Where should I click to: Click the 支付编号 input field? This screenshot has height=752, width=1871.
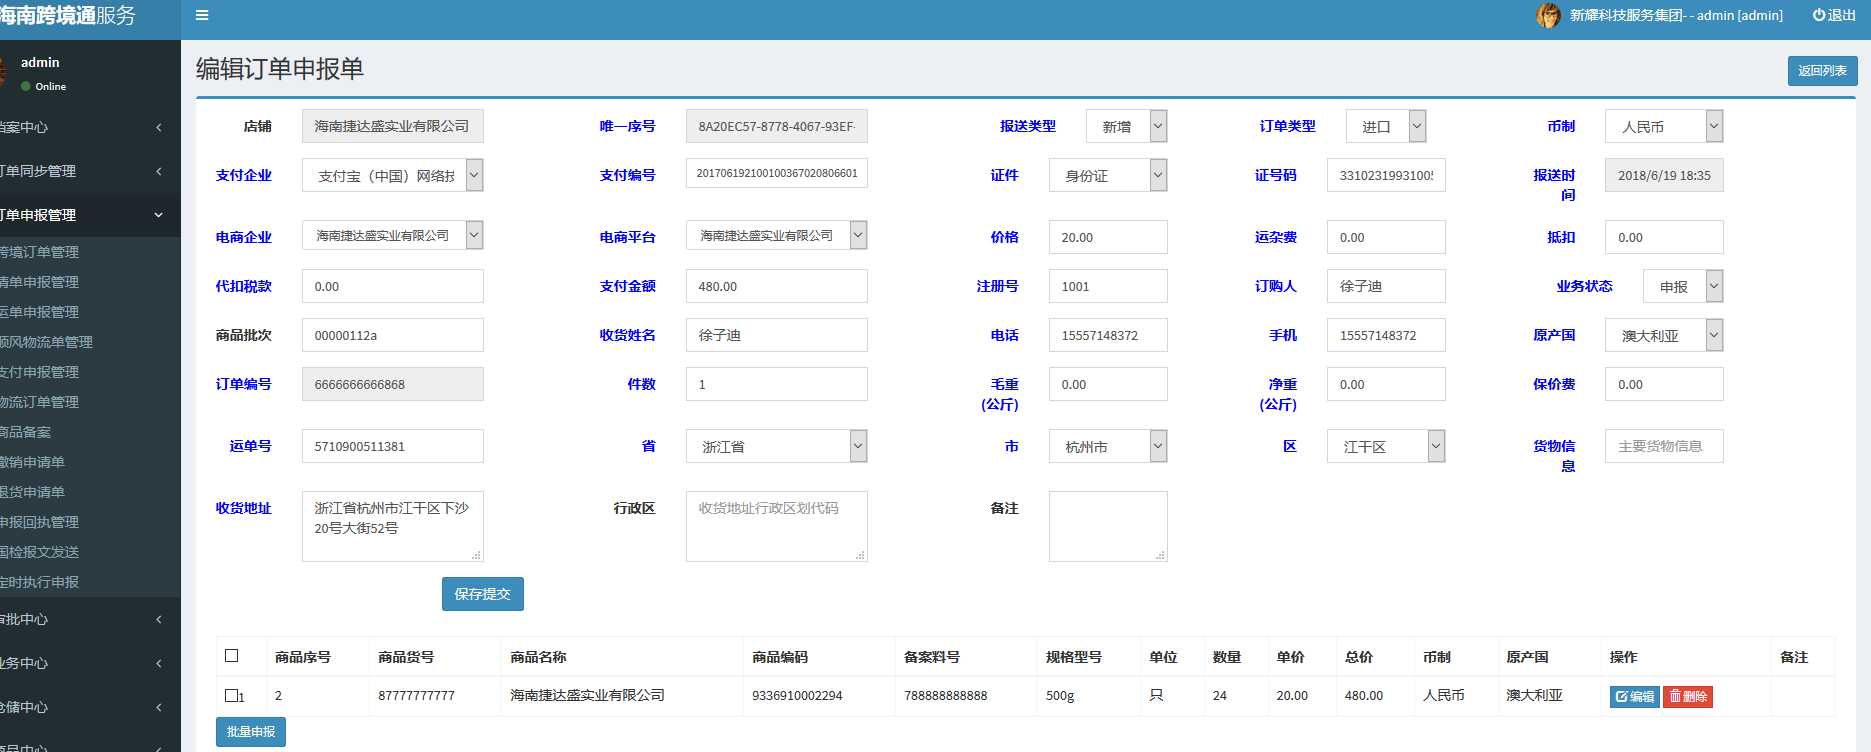pyautogui.click(x=777, y=173)
